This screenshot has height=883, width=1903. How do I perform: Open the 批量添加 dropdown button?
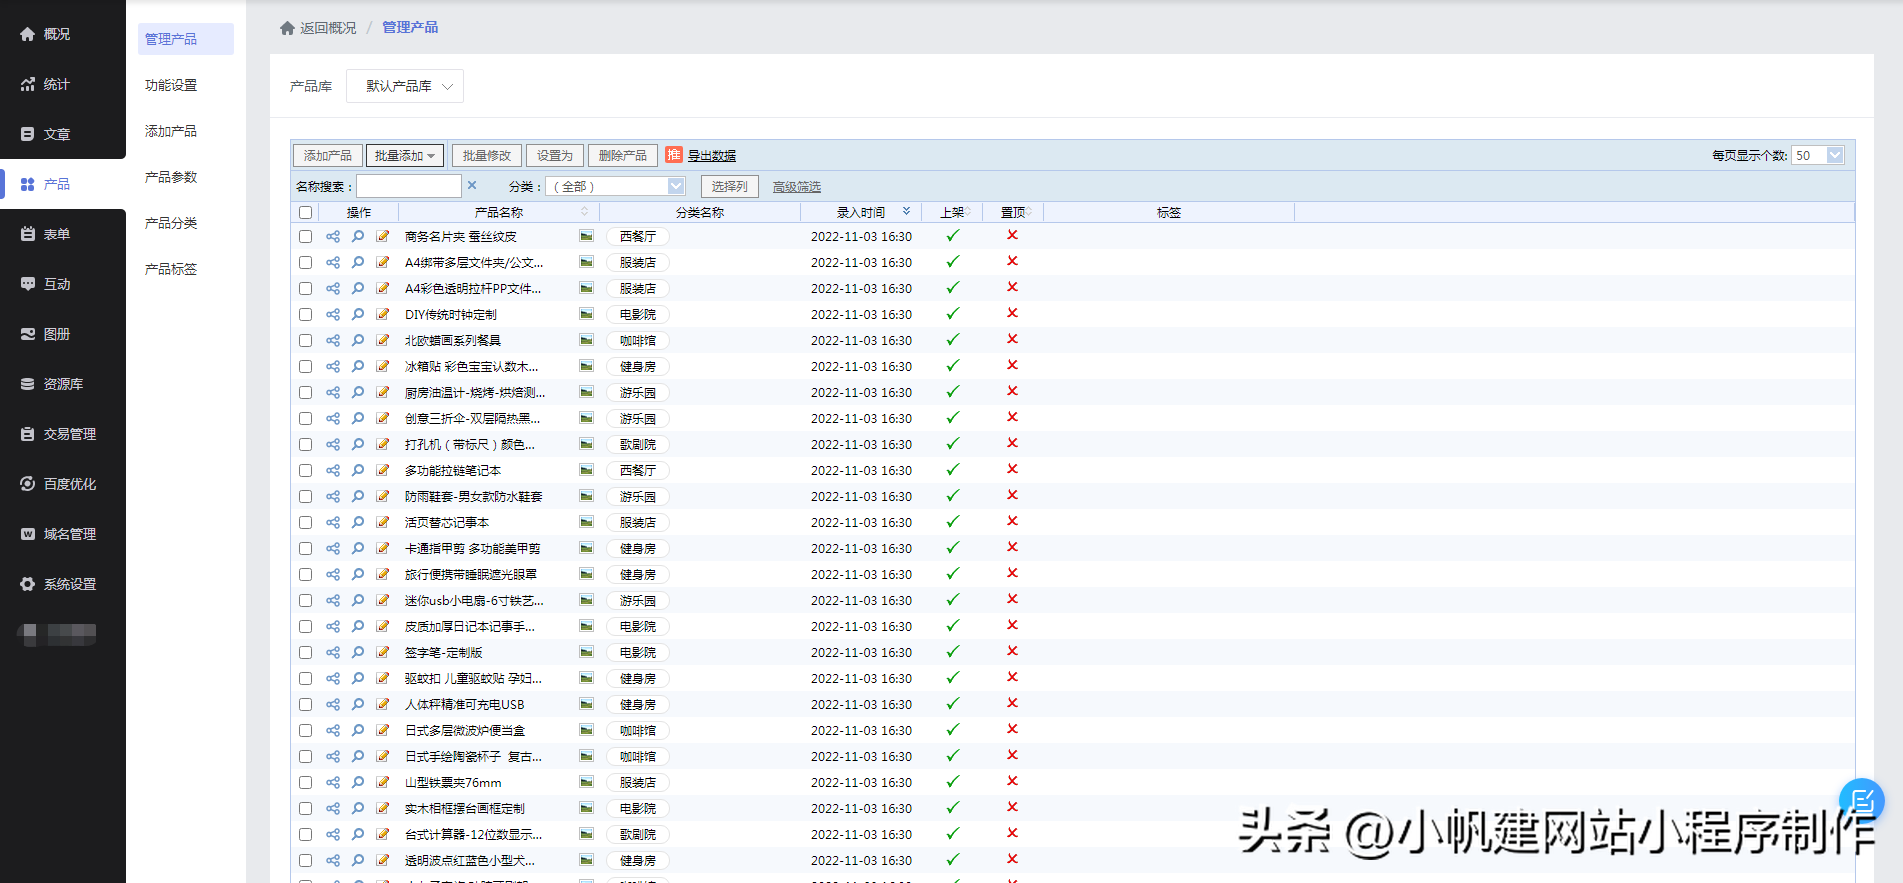coord(404,156)
